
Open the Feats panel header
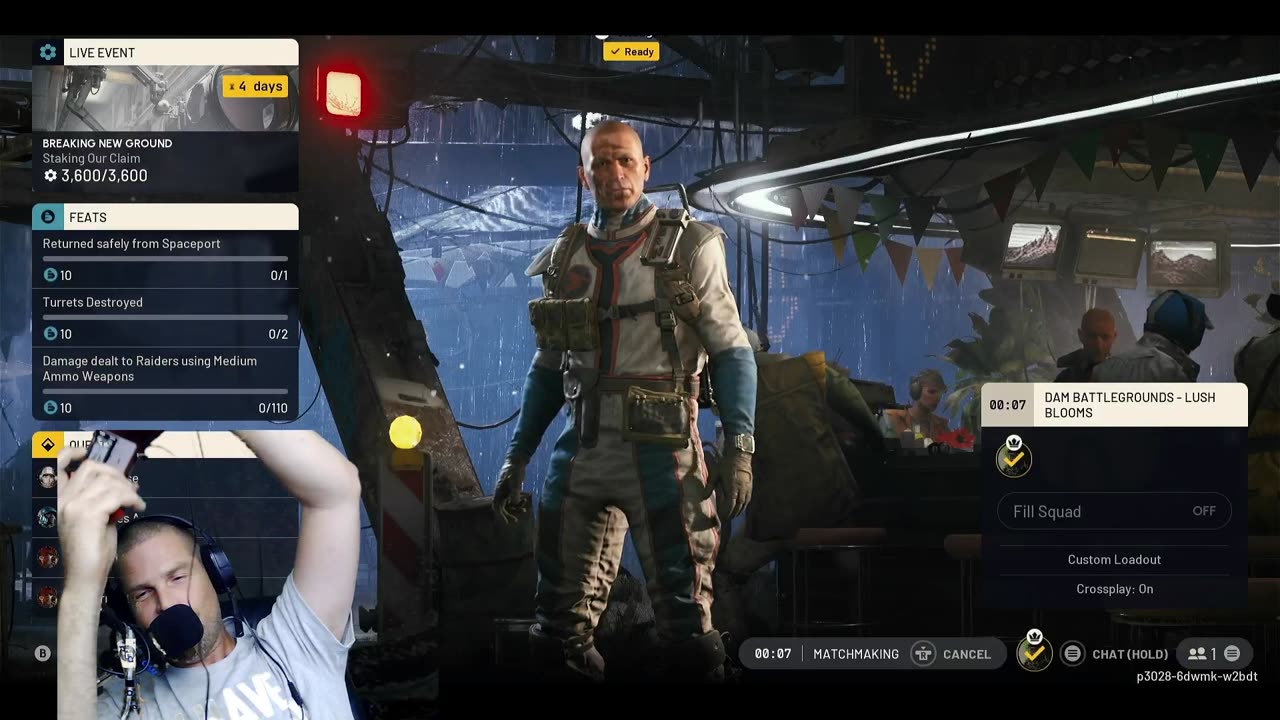tap(165, 217)
